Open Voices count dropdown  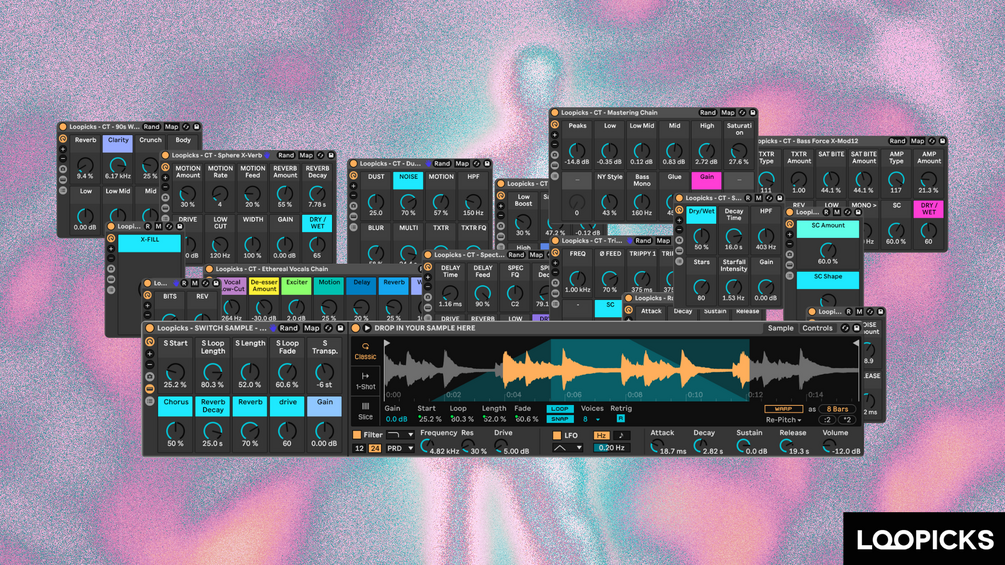click(x=591, y=419)
